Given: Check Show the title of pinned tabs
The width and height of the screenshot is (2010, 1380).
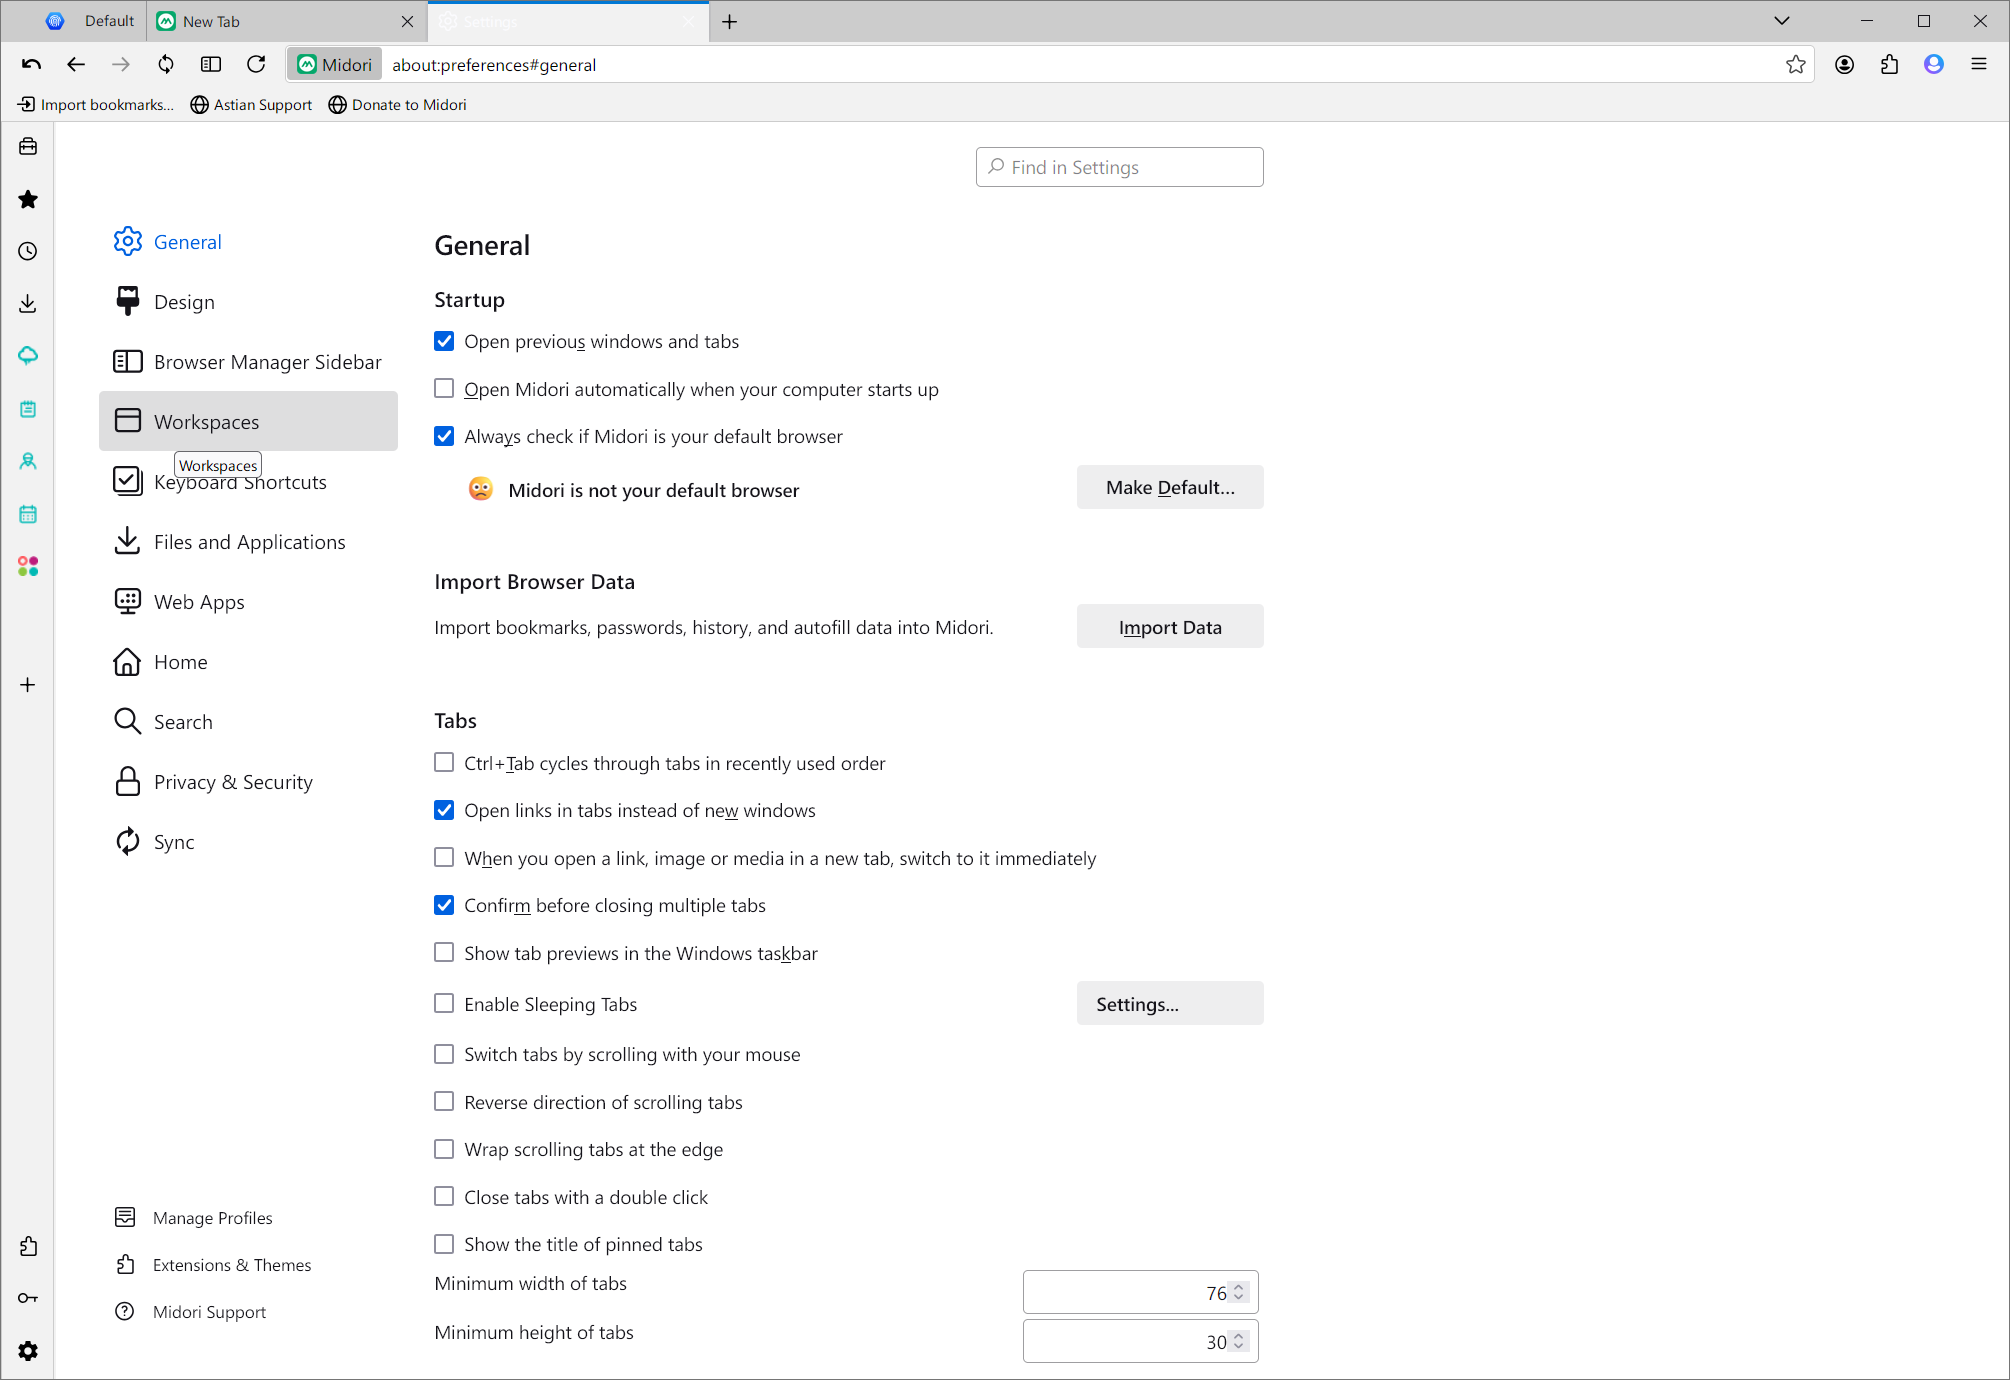Looking at the screenshot, I should (x=444, y=1244).
